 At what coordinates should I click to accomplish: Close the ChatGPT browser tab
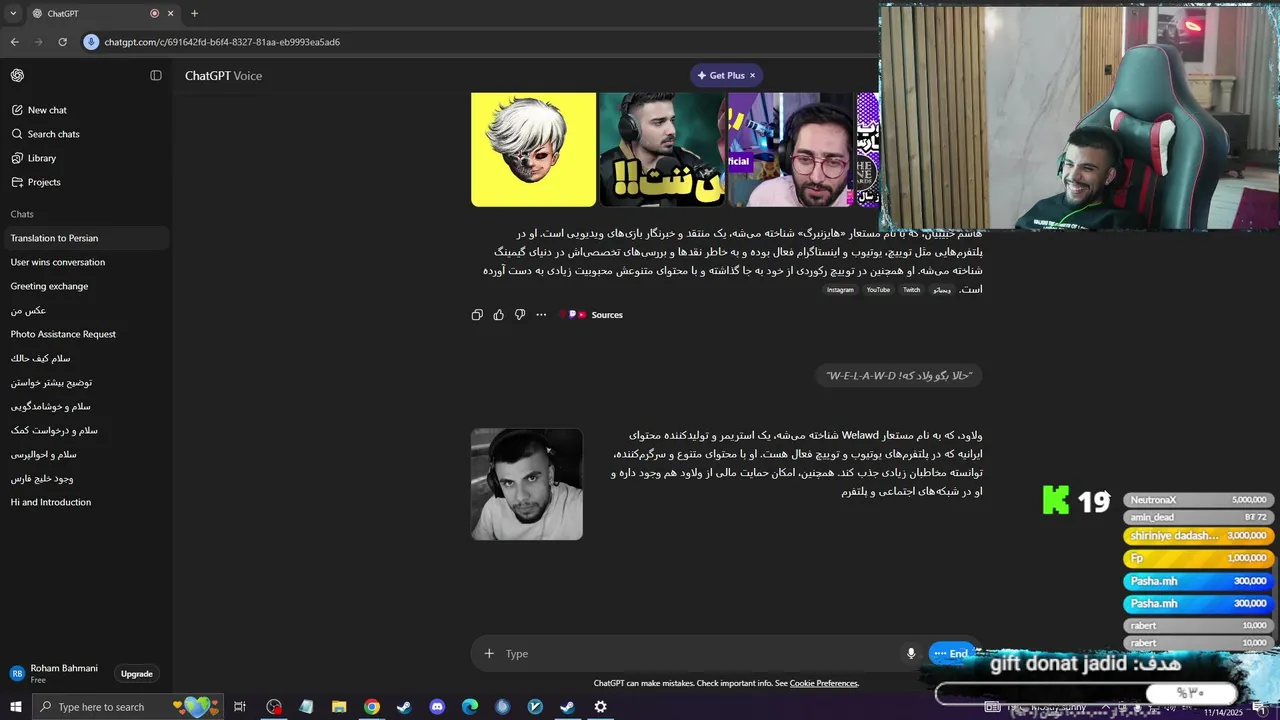[170, 13]
